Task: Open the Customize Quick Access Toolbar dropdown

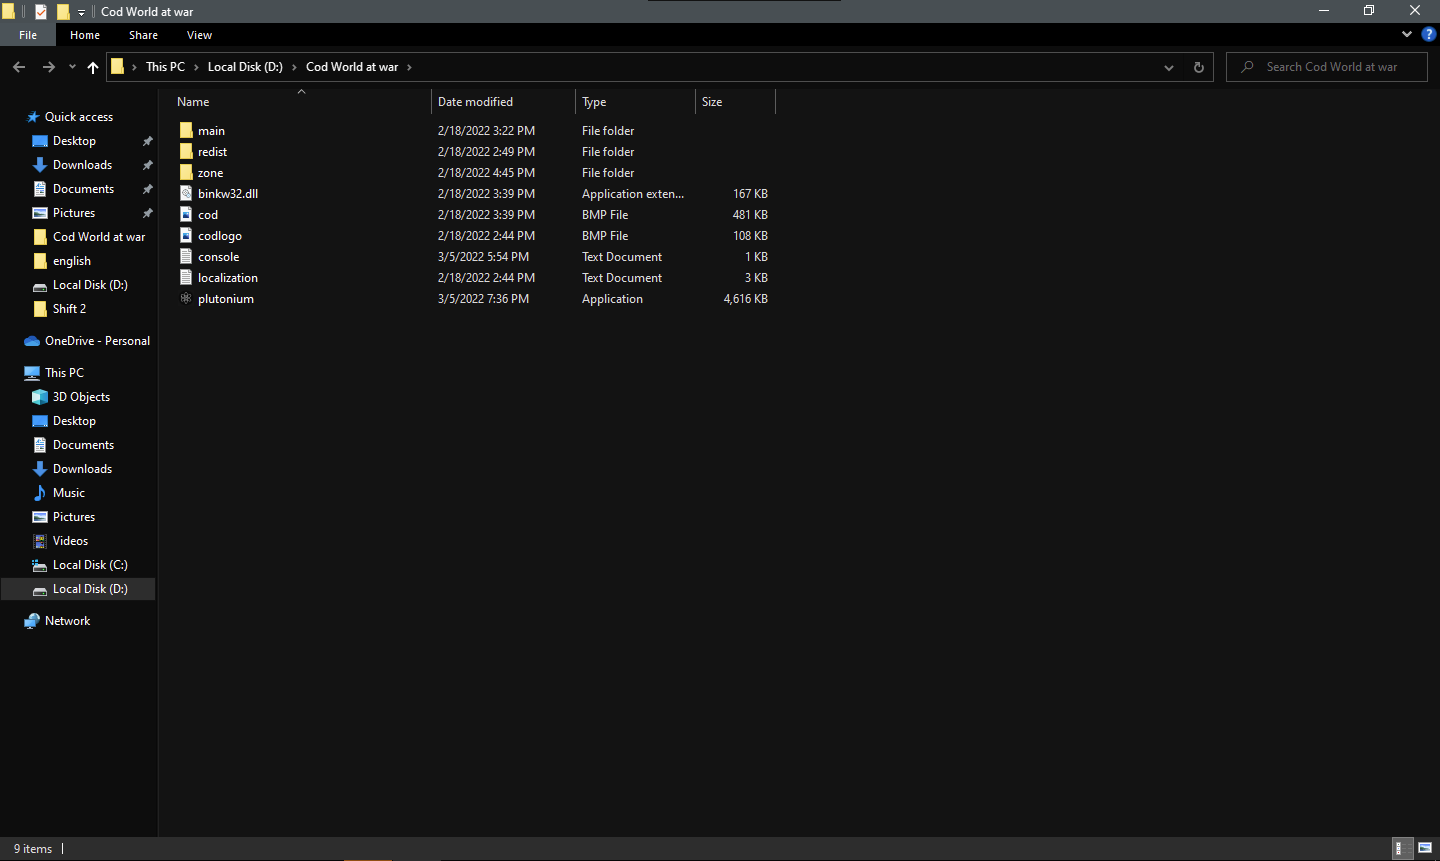Action: point(82,12)
